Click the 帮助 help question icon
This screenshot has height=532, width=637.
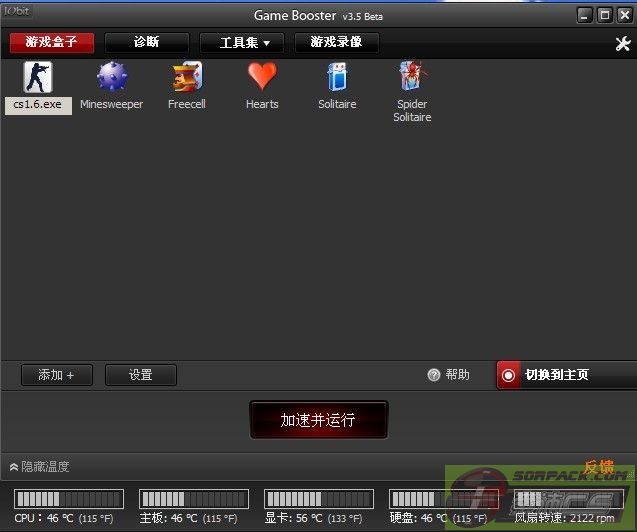point(433,375)
